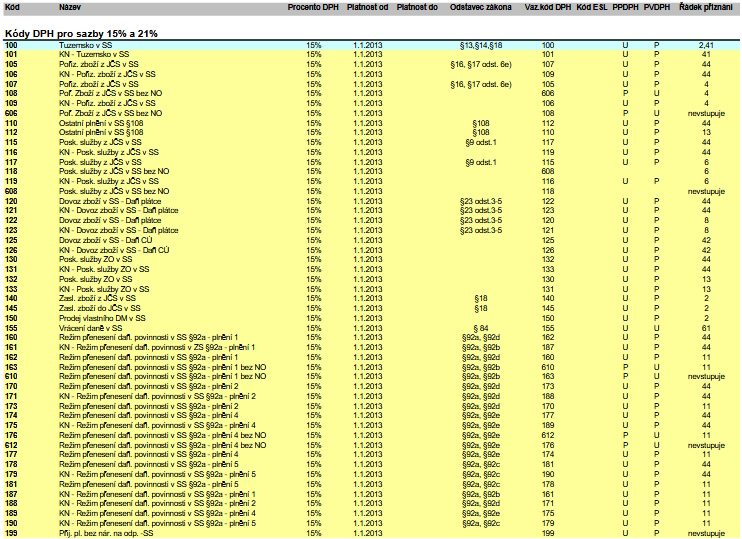Select the highlighted row 100 Tuzemsko v SS
The width and height of the screenshot is (742, 539).
(85, 46)
